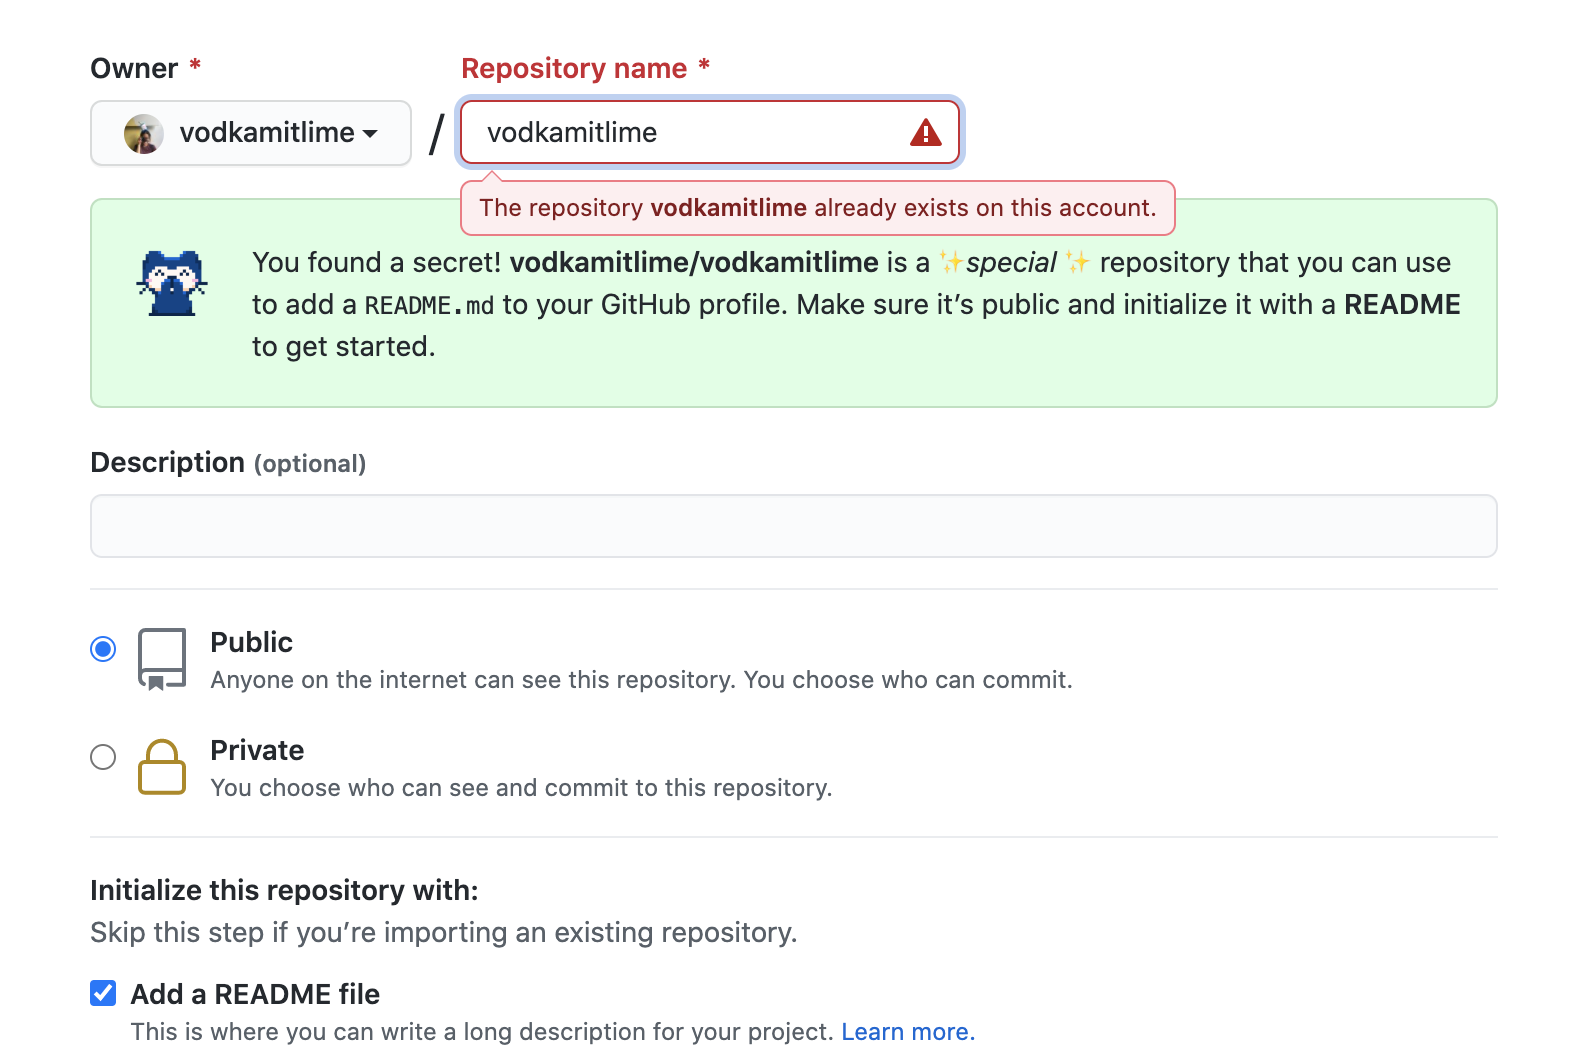Click the red warning triangle icon

pyautogui.click(x=926, y=132)
